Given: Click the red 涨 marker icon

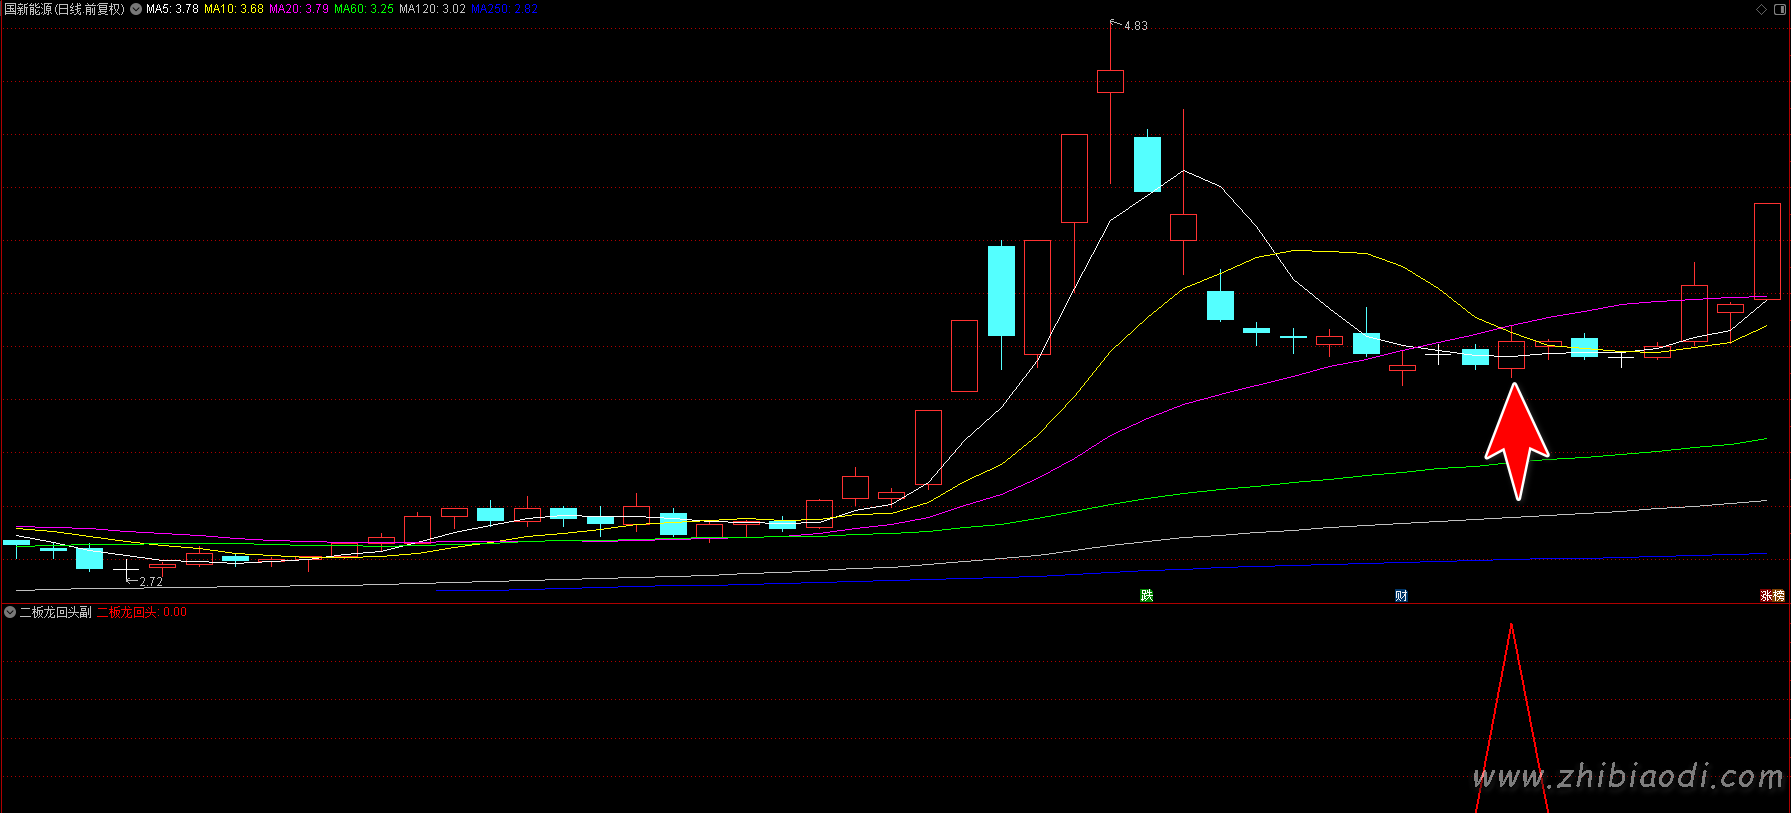Looking at the screenshot, I should click(x=1766, y=596).
